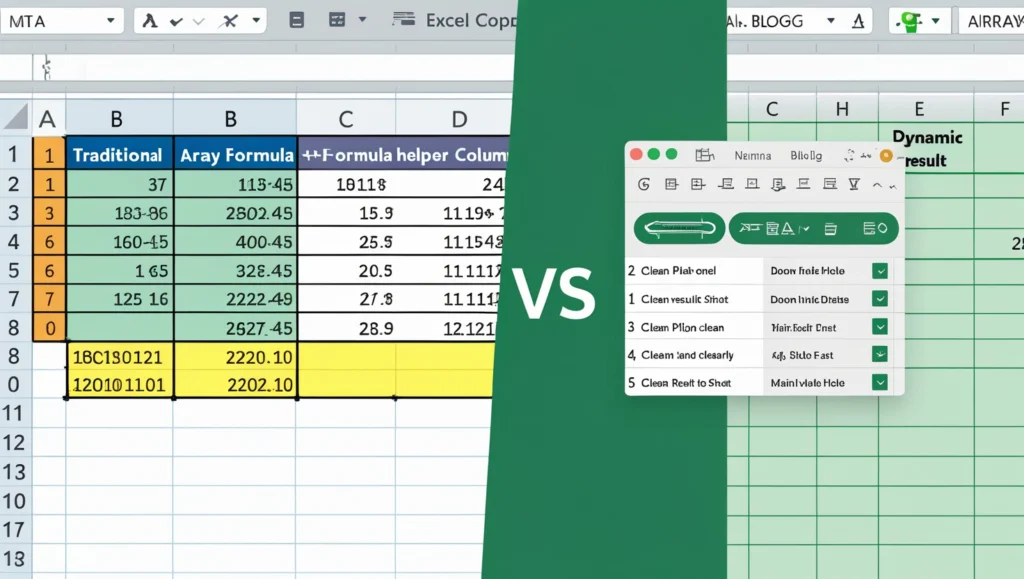Open the dropdown arrow beside the robot icon
This screenshot has height=579, width=1024.
(x=935, y=21)
